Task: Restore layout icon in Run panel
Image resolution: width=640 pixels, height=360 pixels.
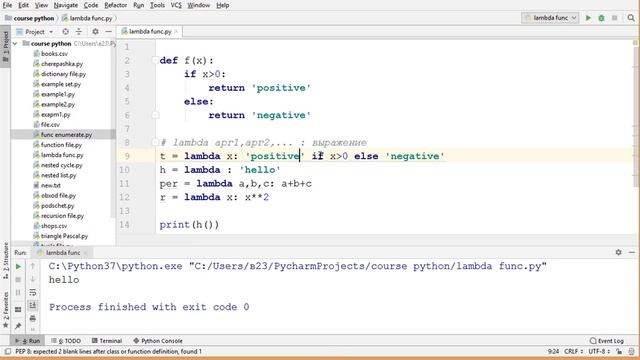Action: click(x=18, y=309)
